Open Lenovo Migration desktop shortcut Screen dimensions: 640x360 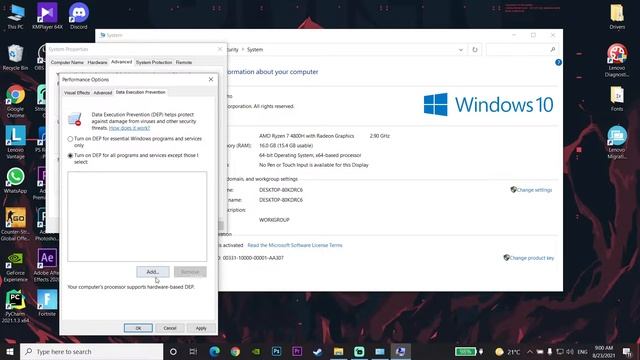617,142
